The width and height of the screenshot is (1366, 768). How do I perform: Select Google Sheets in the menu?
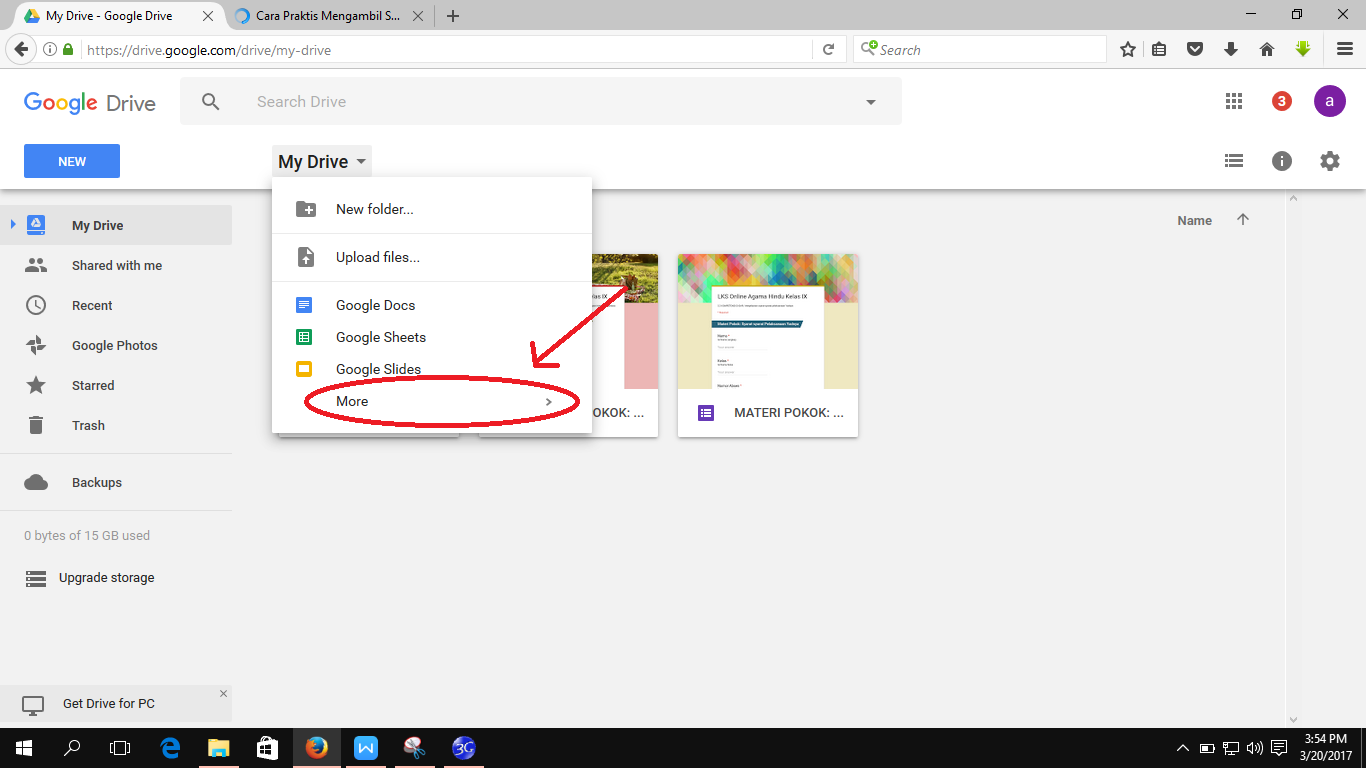pyautogui.click(x=380, y=337)
